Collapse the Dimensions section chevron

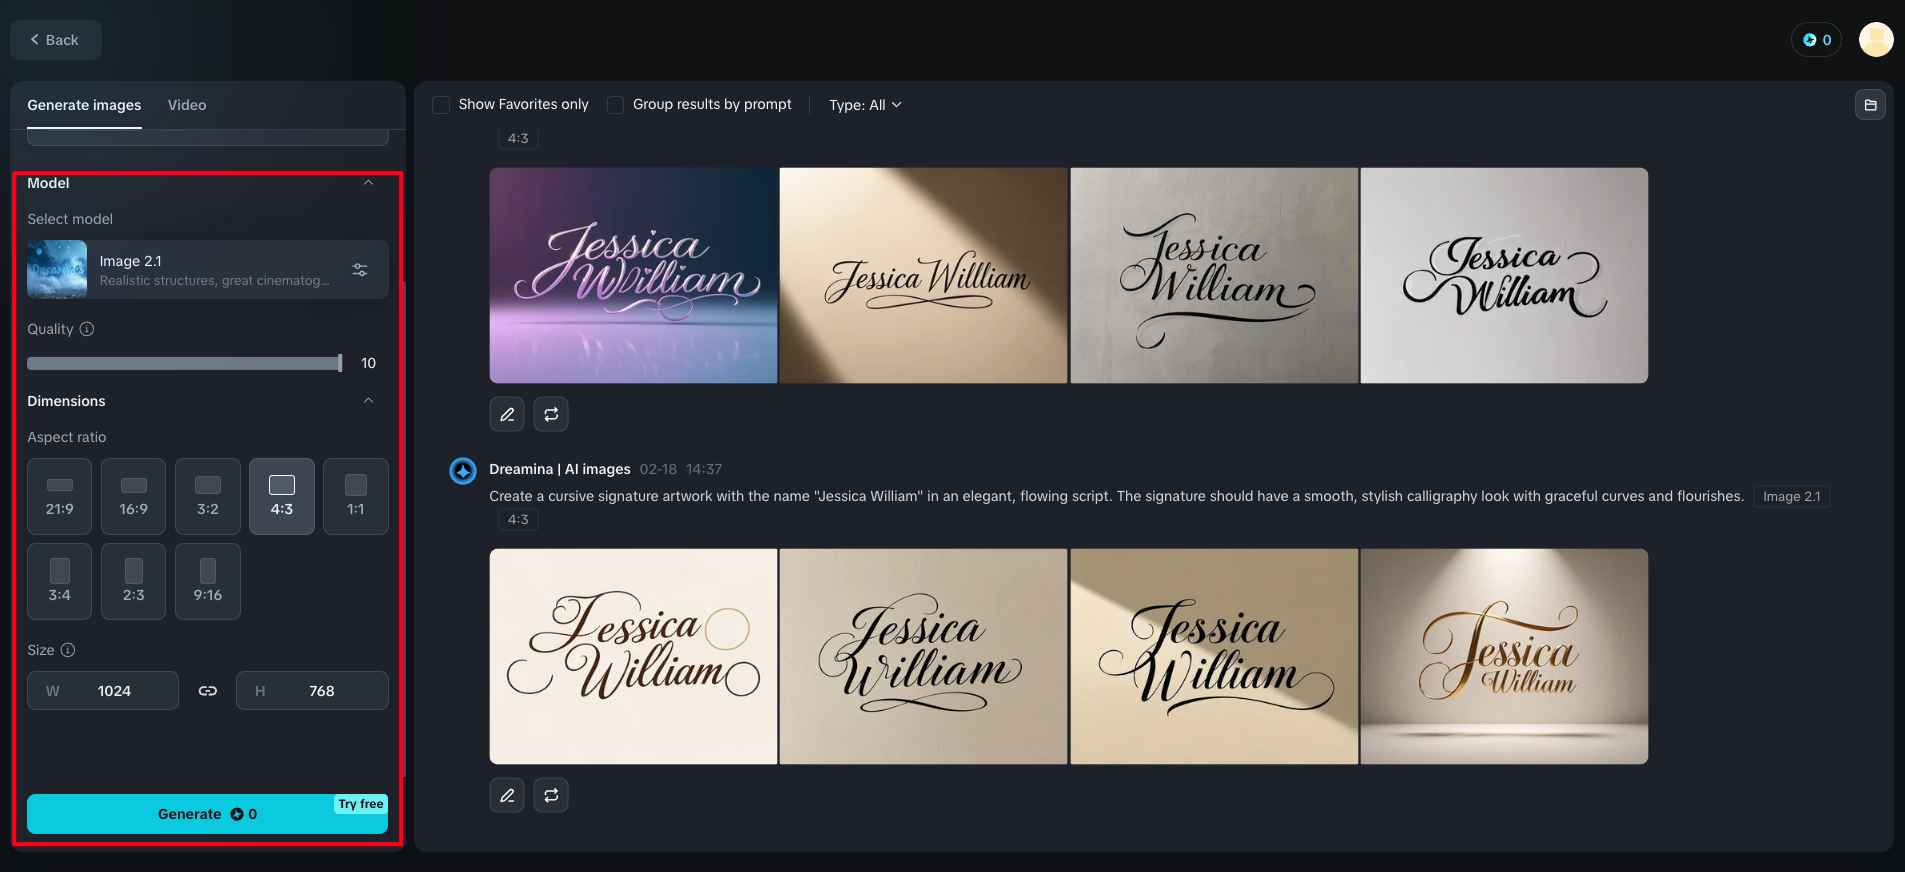(368, 401)
